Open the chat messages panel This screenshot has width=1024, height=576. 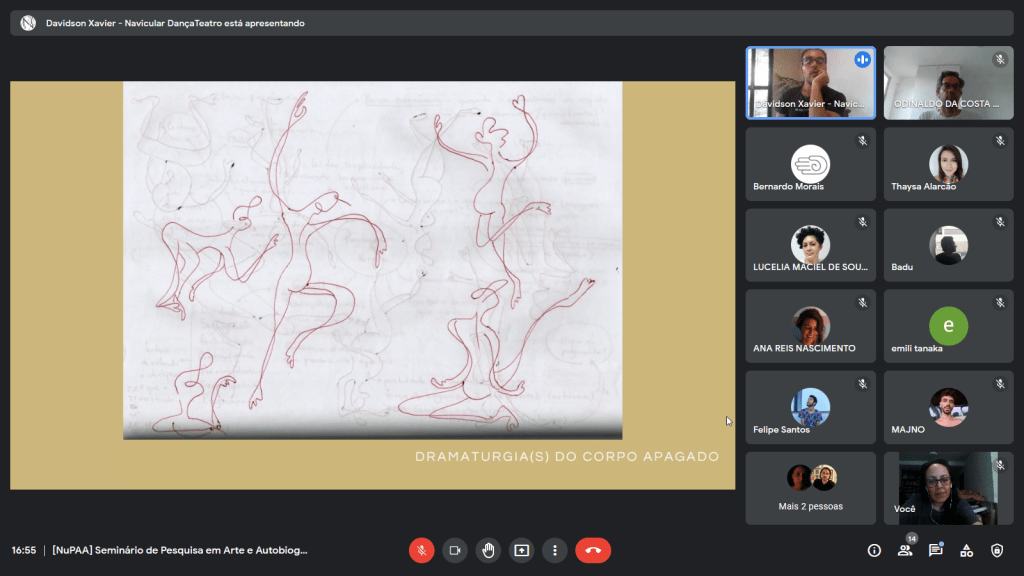(x=936, y=550)
